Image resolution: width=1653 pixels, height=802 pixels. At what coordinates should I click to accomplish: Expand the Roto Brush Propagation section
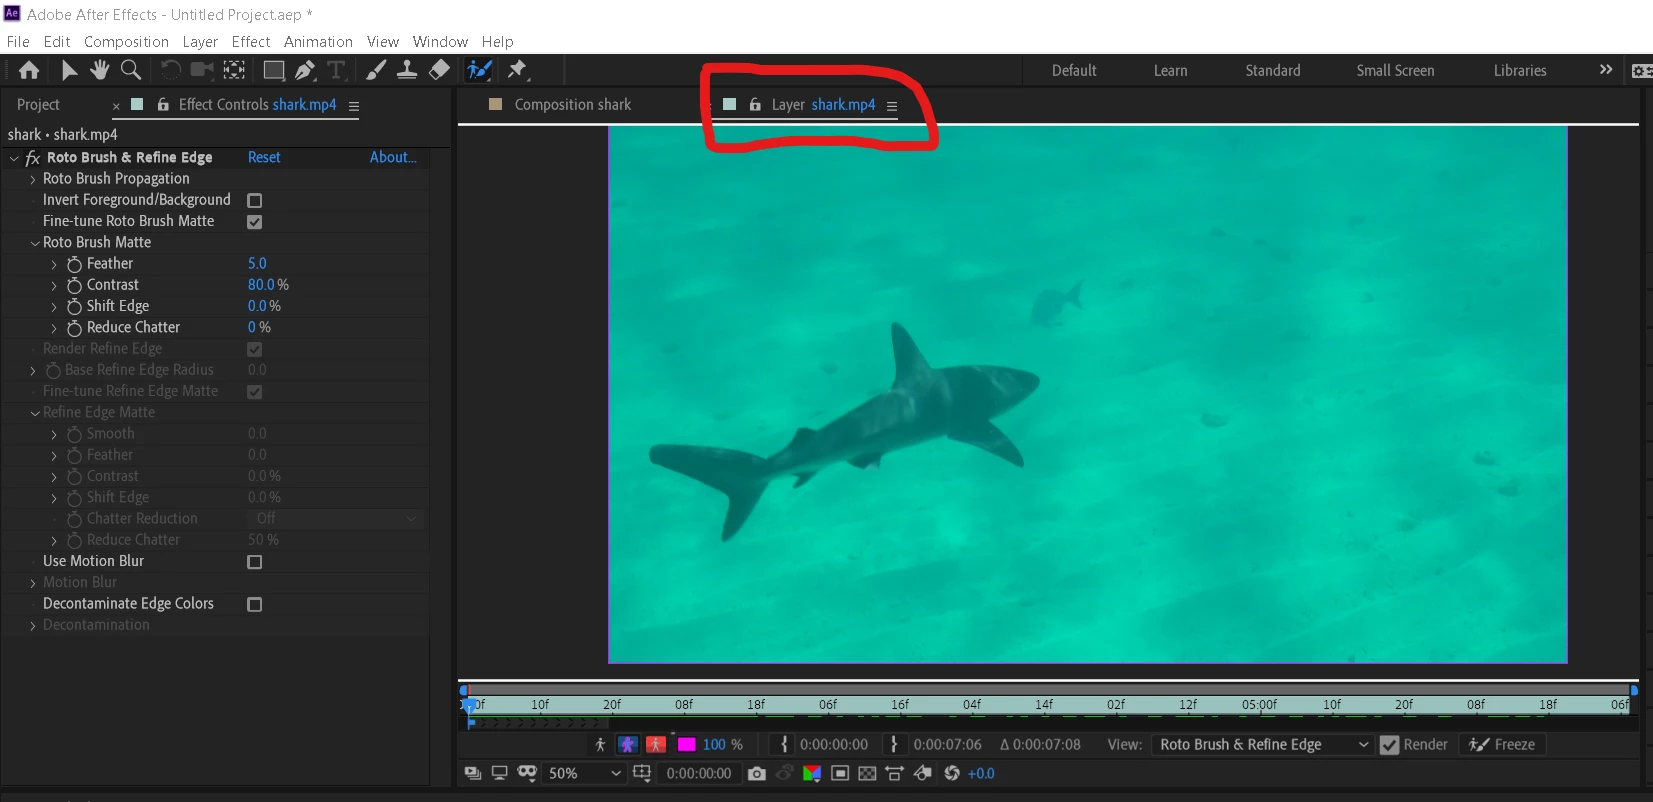click(33, 179)
